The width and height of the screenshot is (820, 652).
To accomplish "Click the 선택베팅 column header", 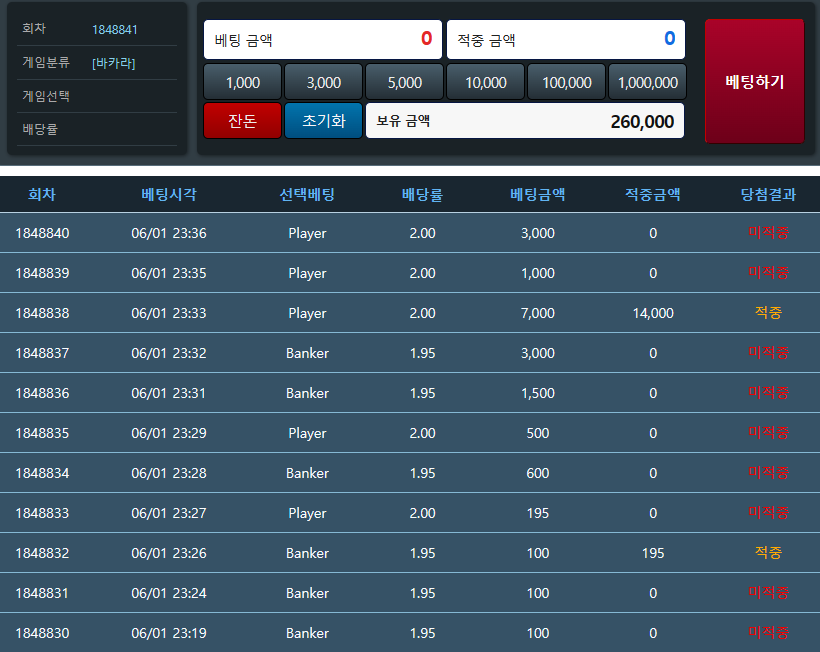I will 307,195.
